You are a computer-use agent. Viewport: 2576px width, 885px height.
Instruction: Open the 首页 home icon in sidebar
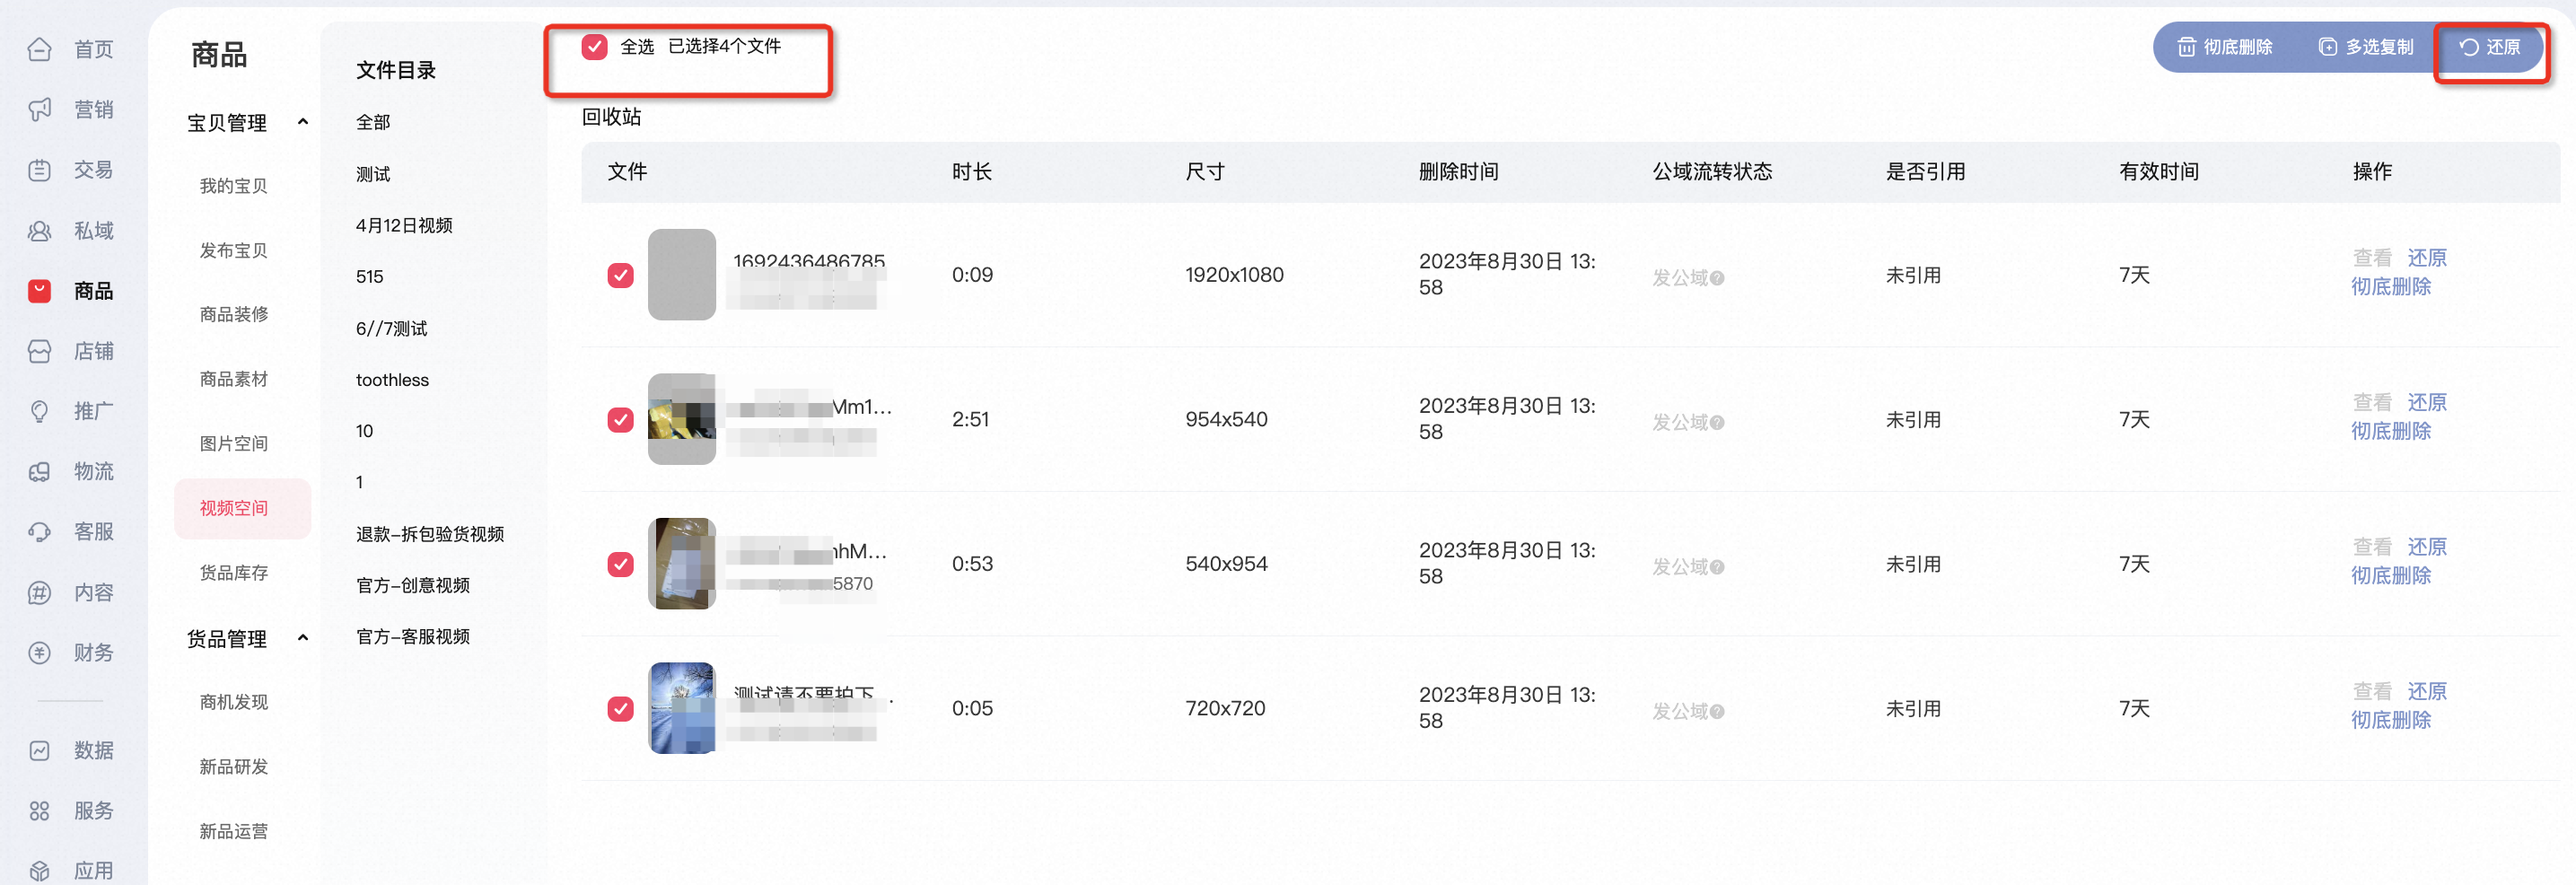[x=39, y=49]
